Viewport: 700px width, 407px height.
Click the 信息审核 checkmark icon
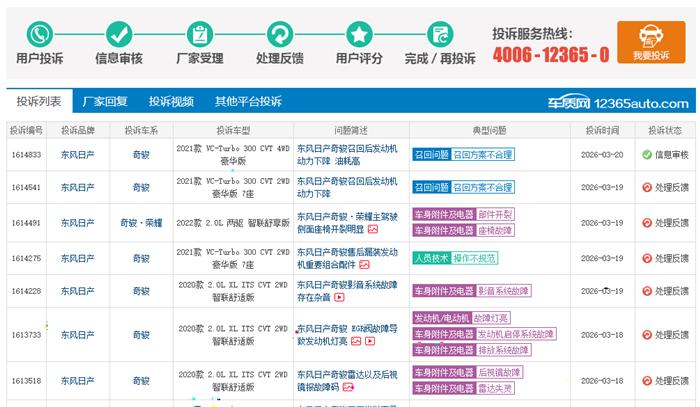tap(119, 34)
